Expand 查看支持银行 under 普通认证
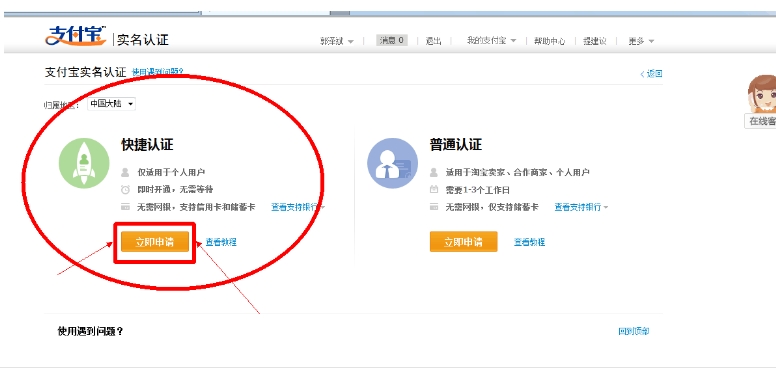 581,207
